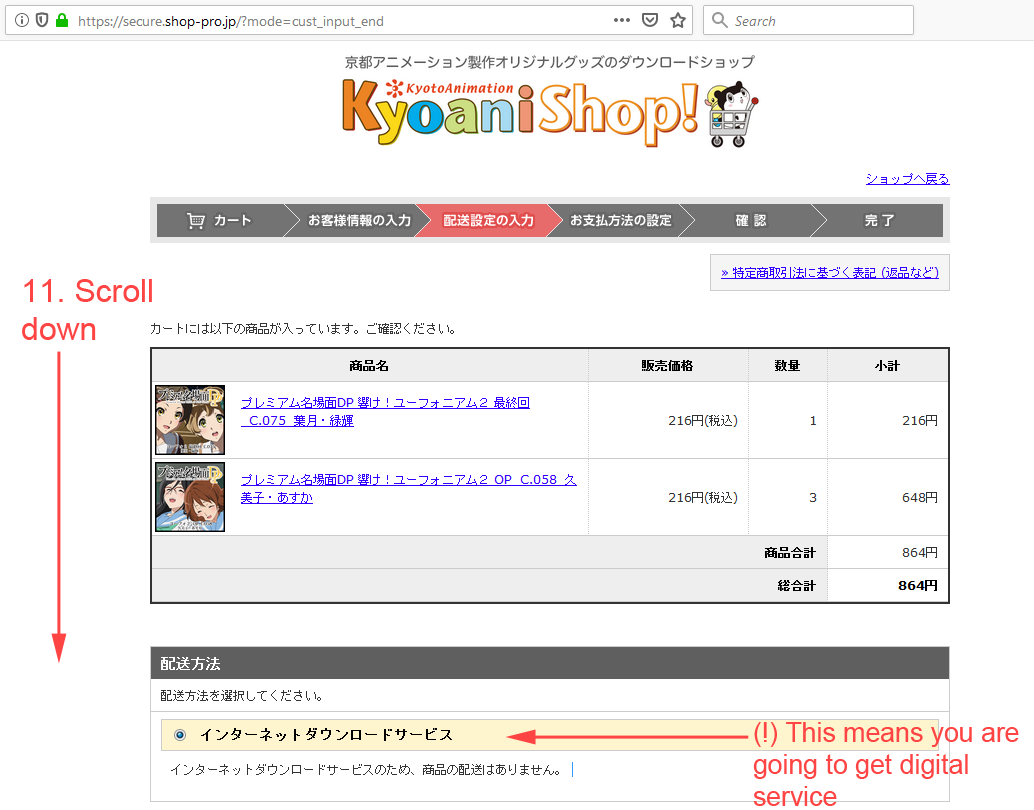Image resolution: width=1034 pixels, height=810 pixels.
Task: Click the shopping cart mascot icon
Action: 730,115
